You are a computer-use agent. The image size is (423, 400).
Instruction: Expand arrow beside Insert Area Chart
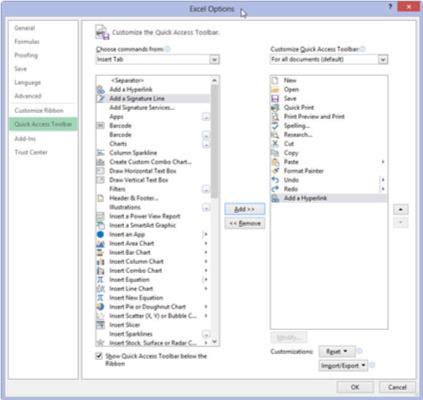(x=206, y=243)
